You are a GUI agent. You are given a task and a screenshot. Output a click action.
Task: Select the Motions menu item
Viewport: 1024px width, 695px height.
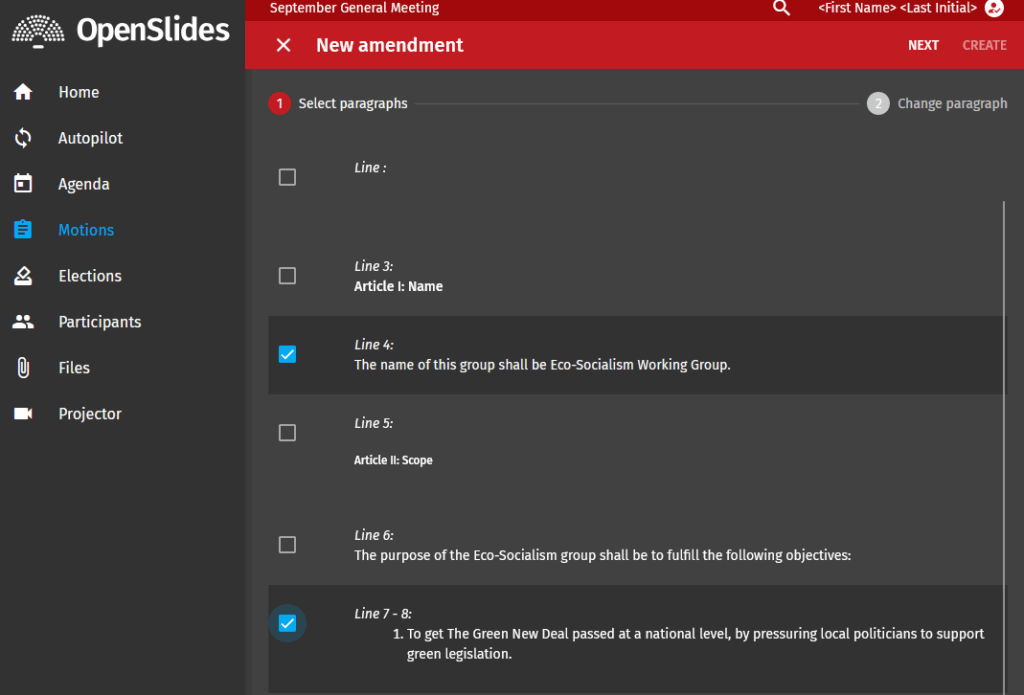(86, 230)
